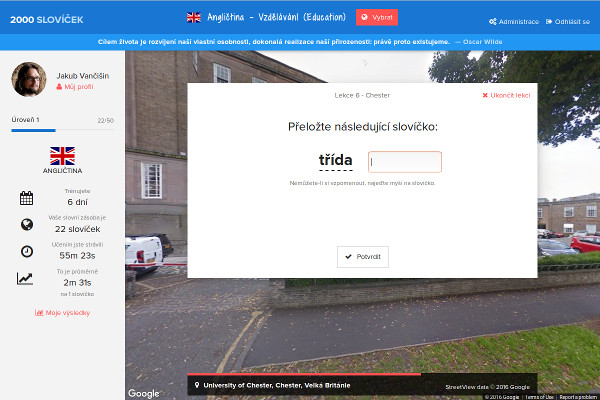Viewport: 600px width, 400px height.
Task: Open Administrace in top navigation
Action: pos(514,22)
